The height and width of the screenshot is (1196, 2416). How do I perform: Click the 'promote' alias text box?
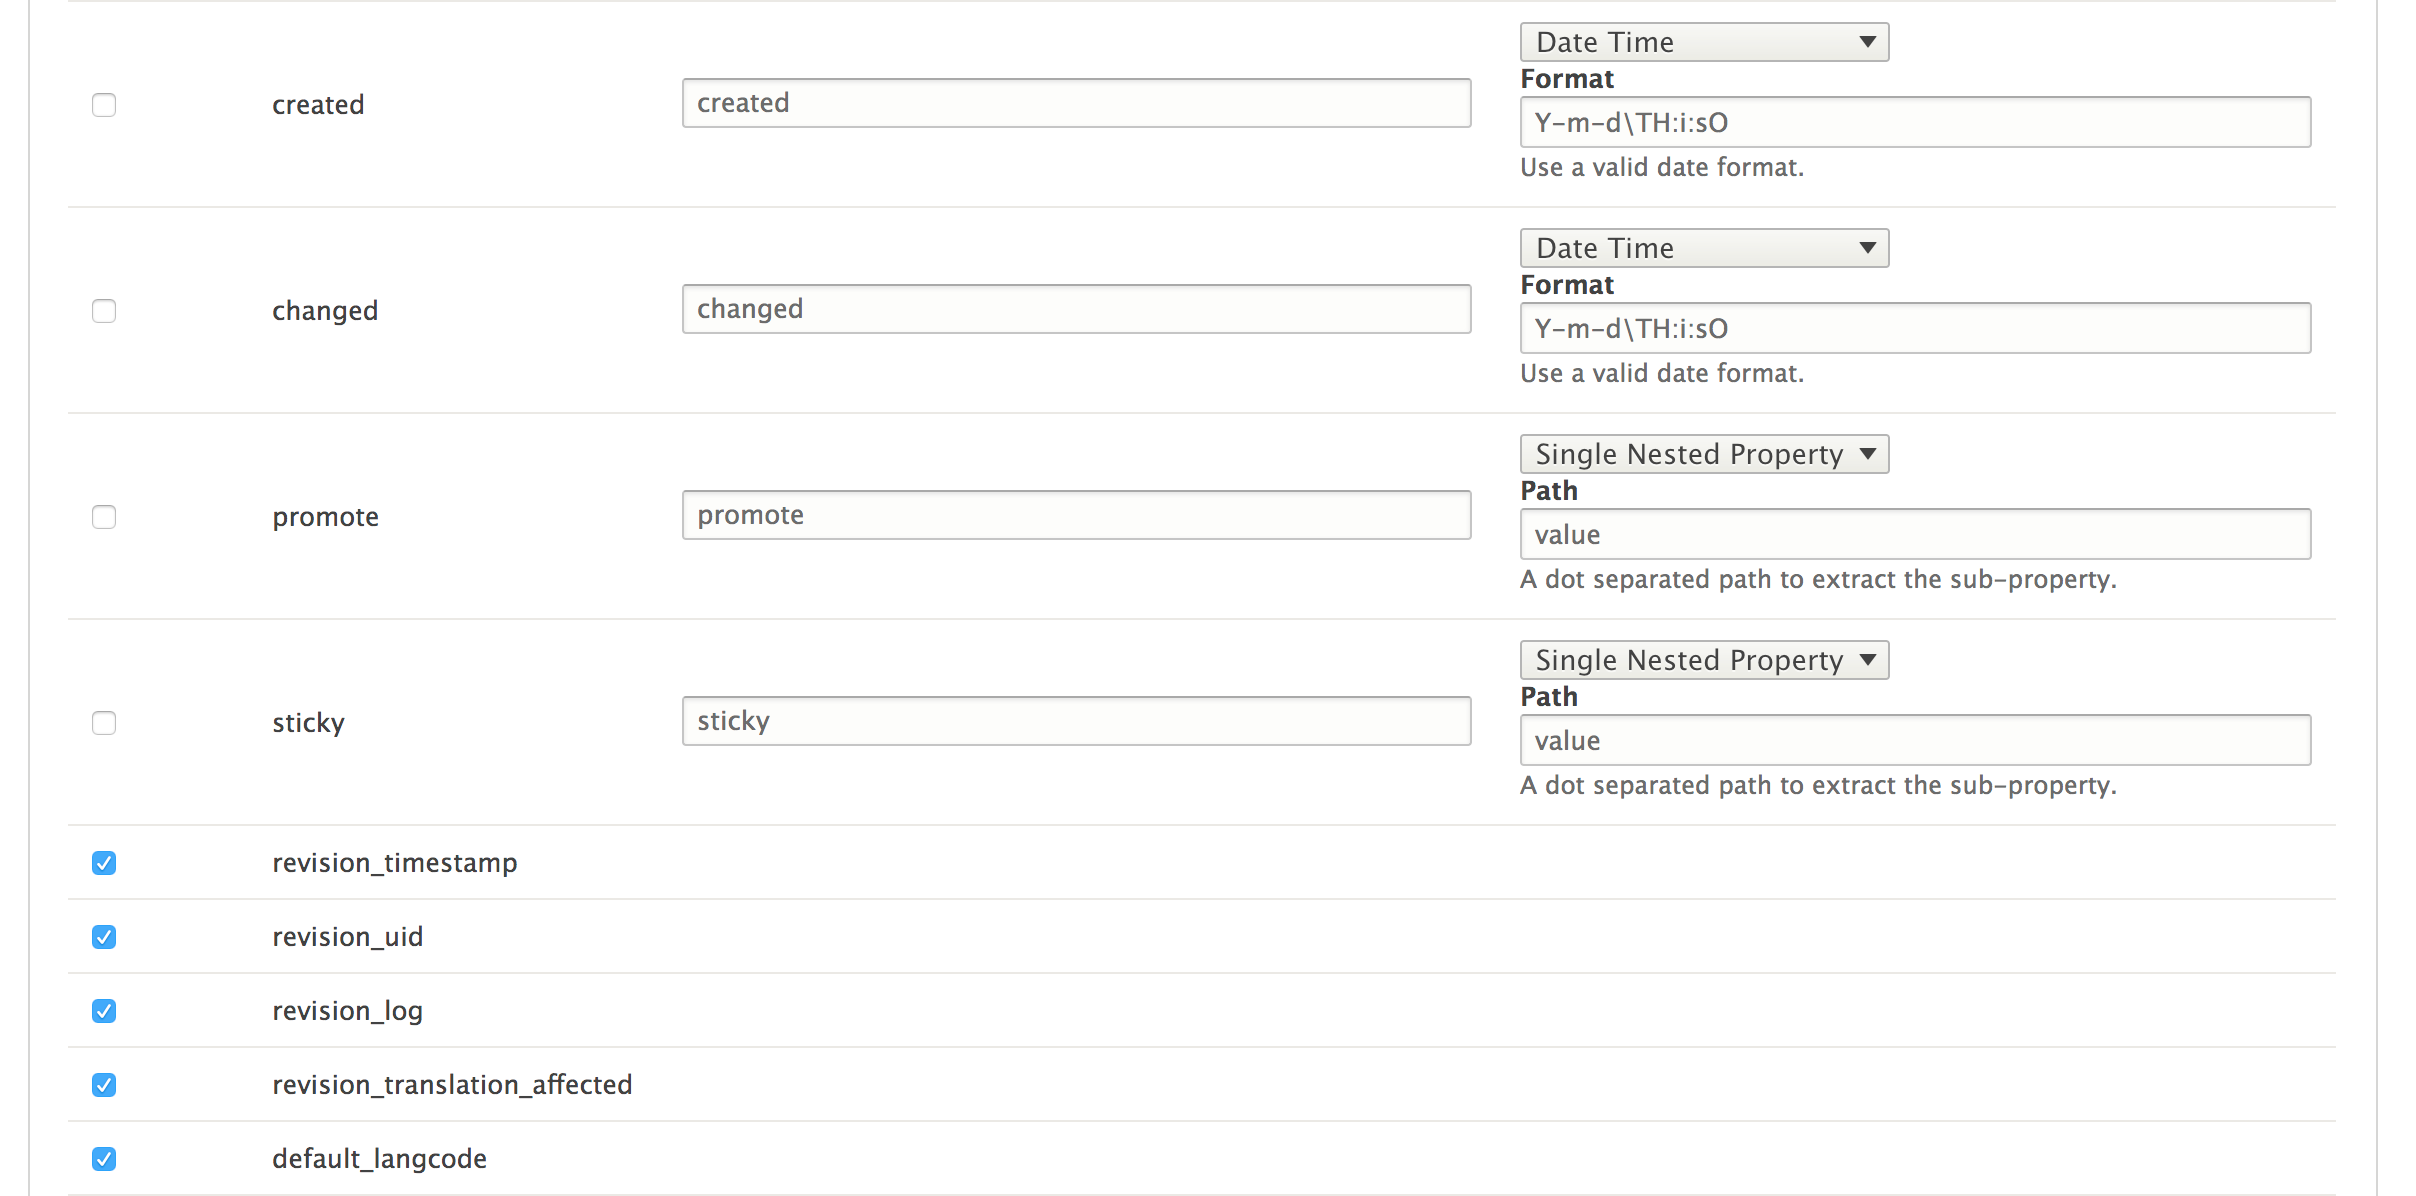[1076, 515]
